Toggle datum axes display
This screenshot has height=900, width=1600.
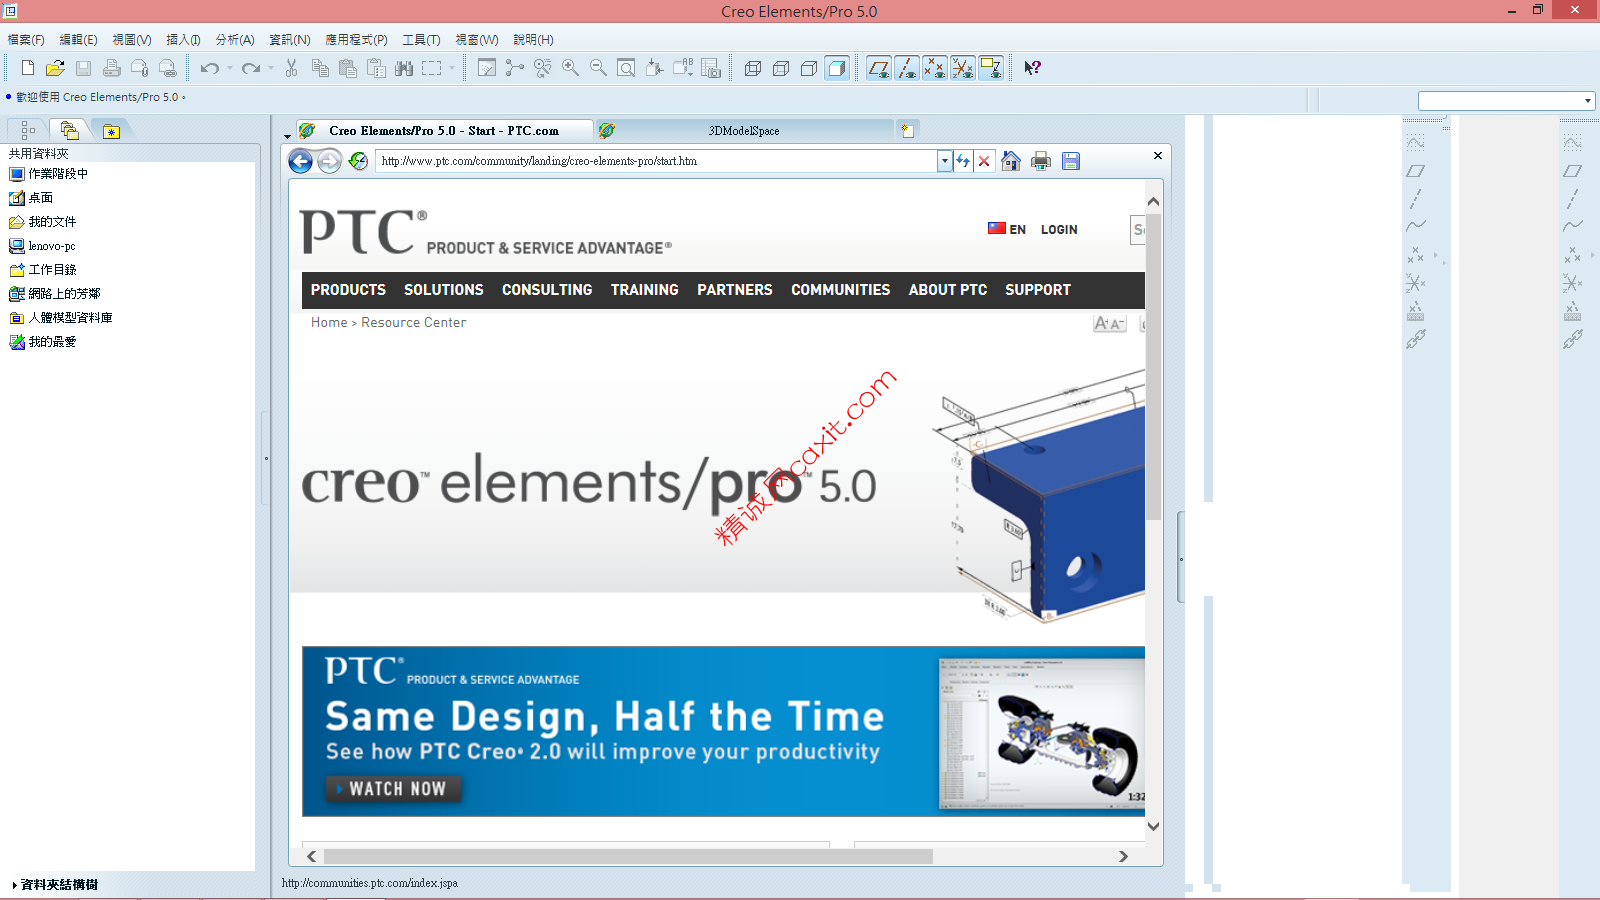point(907,68)
